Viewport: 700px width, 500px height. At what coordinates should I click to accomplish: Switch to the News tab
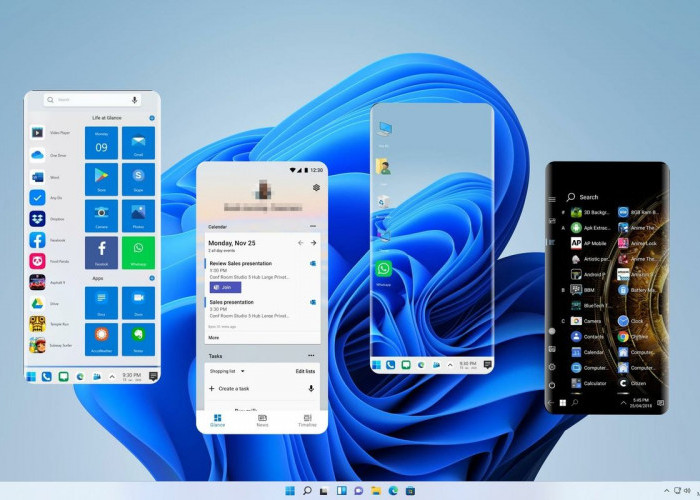pyautogui.click(x=262, y=421)
